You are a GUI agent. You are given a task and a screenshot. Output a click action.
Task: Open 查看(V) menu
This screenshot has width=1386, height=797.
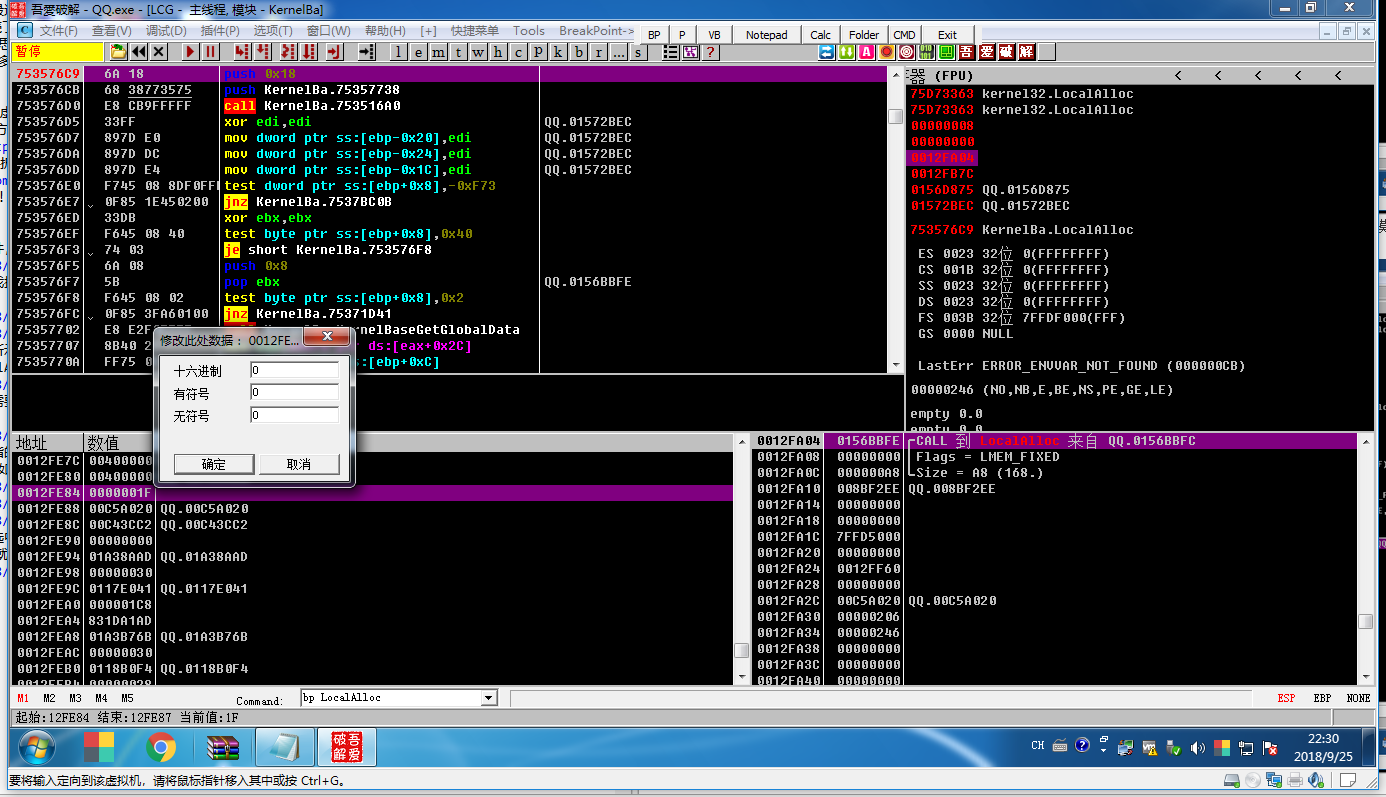pyautogui.click(x=111, y=31)
